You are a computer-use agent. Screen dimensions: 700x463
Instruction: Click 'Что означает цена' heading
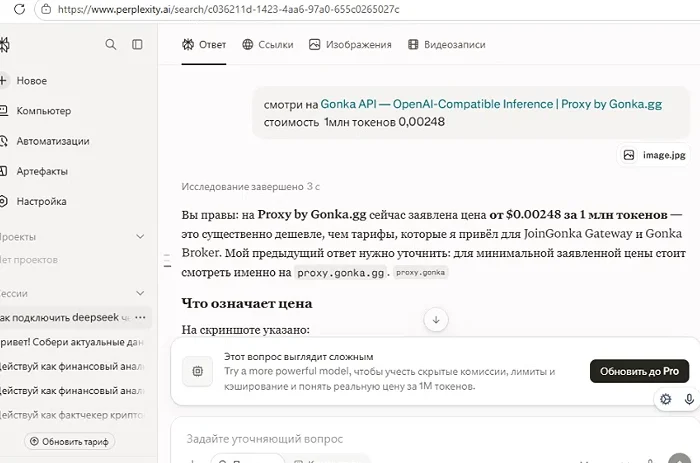click(247, 304)
